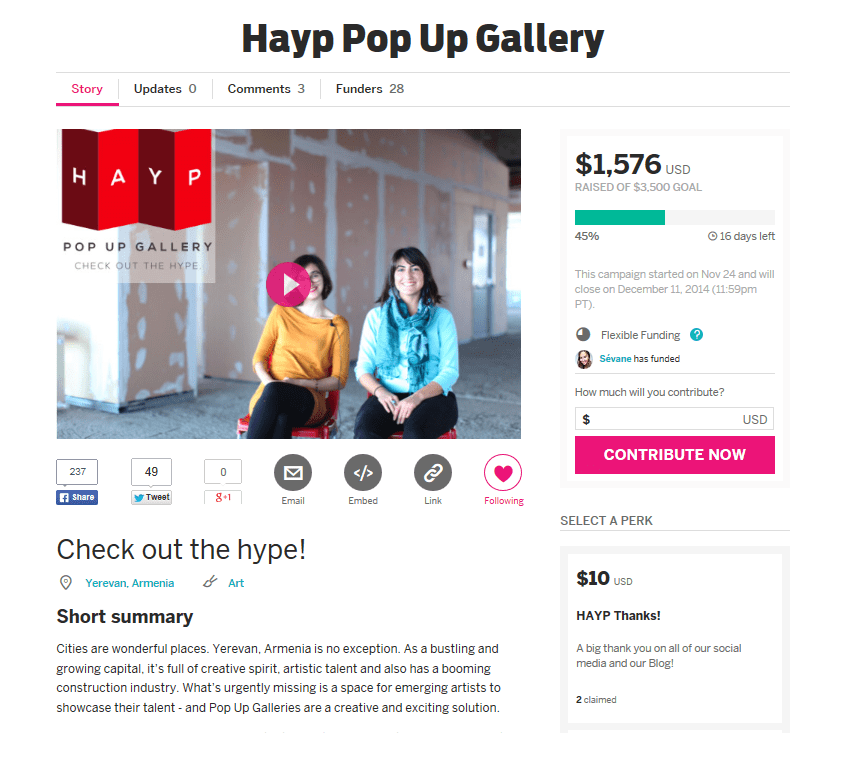The width and height of the screenshot is (843, 762).
Task: Share the campaign on Facebook
Action: pos(77,497)
